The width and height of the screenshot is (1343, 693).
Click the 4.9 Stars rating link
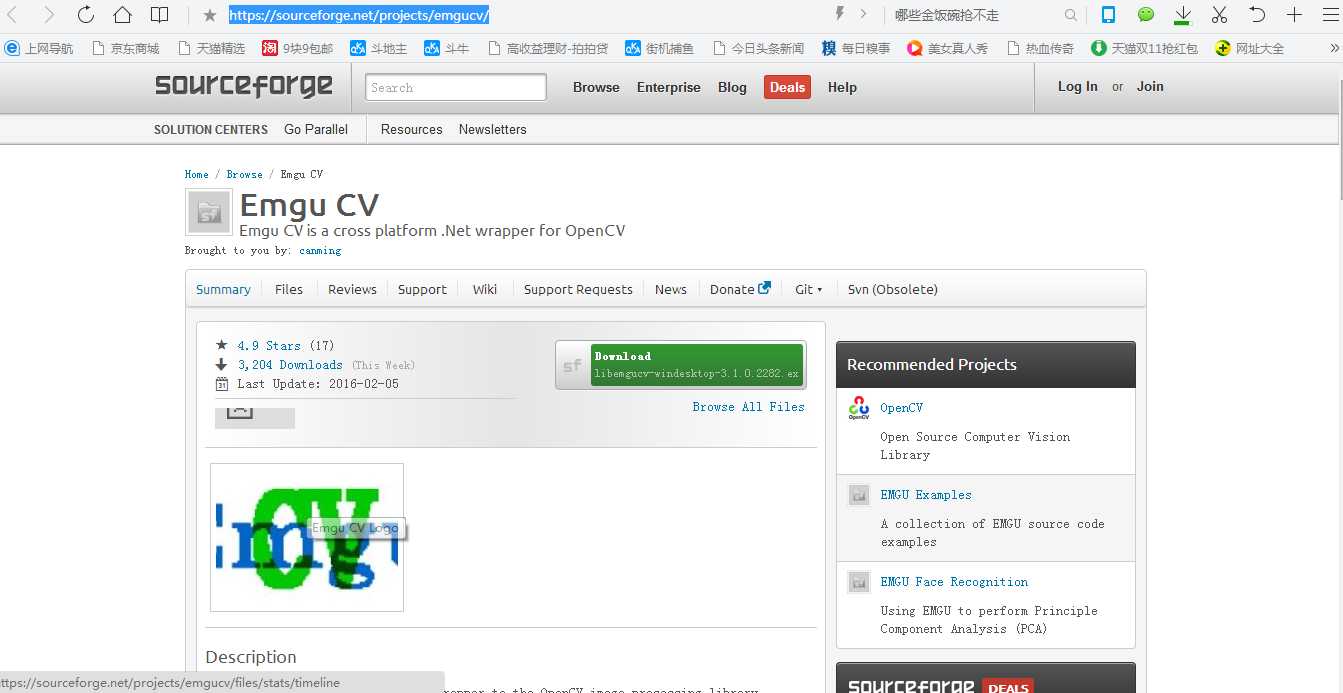[x=269, y=346]
